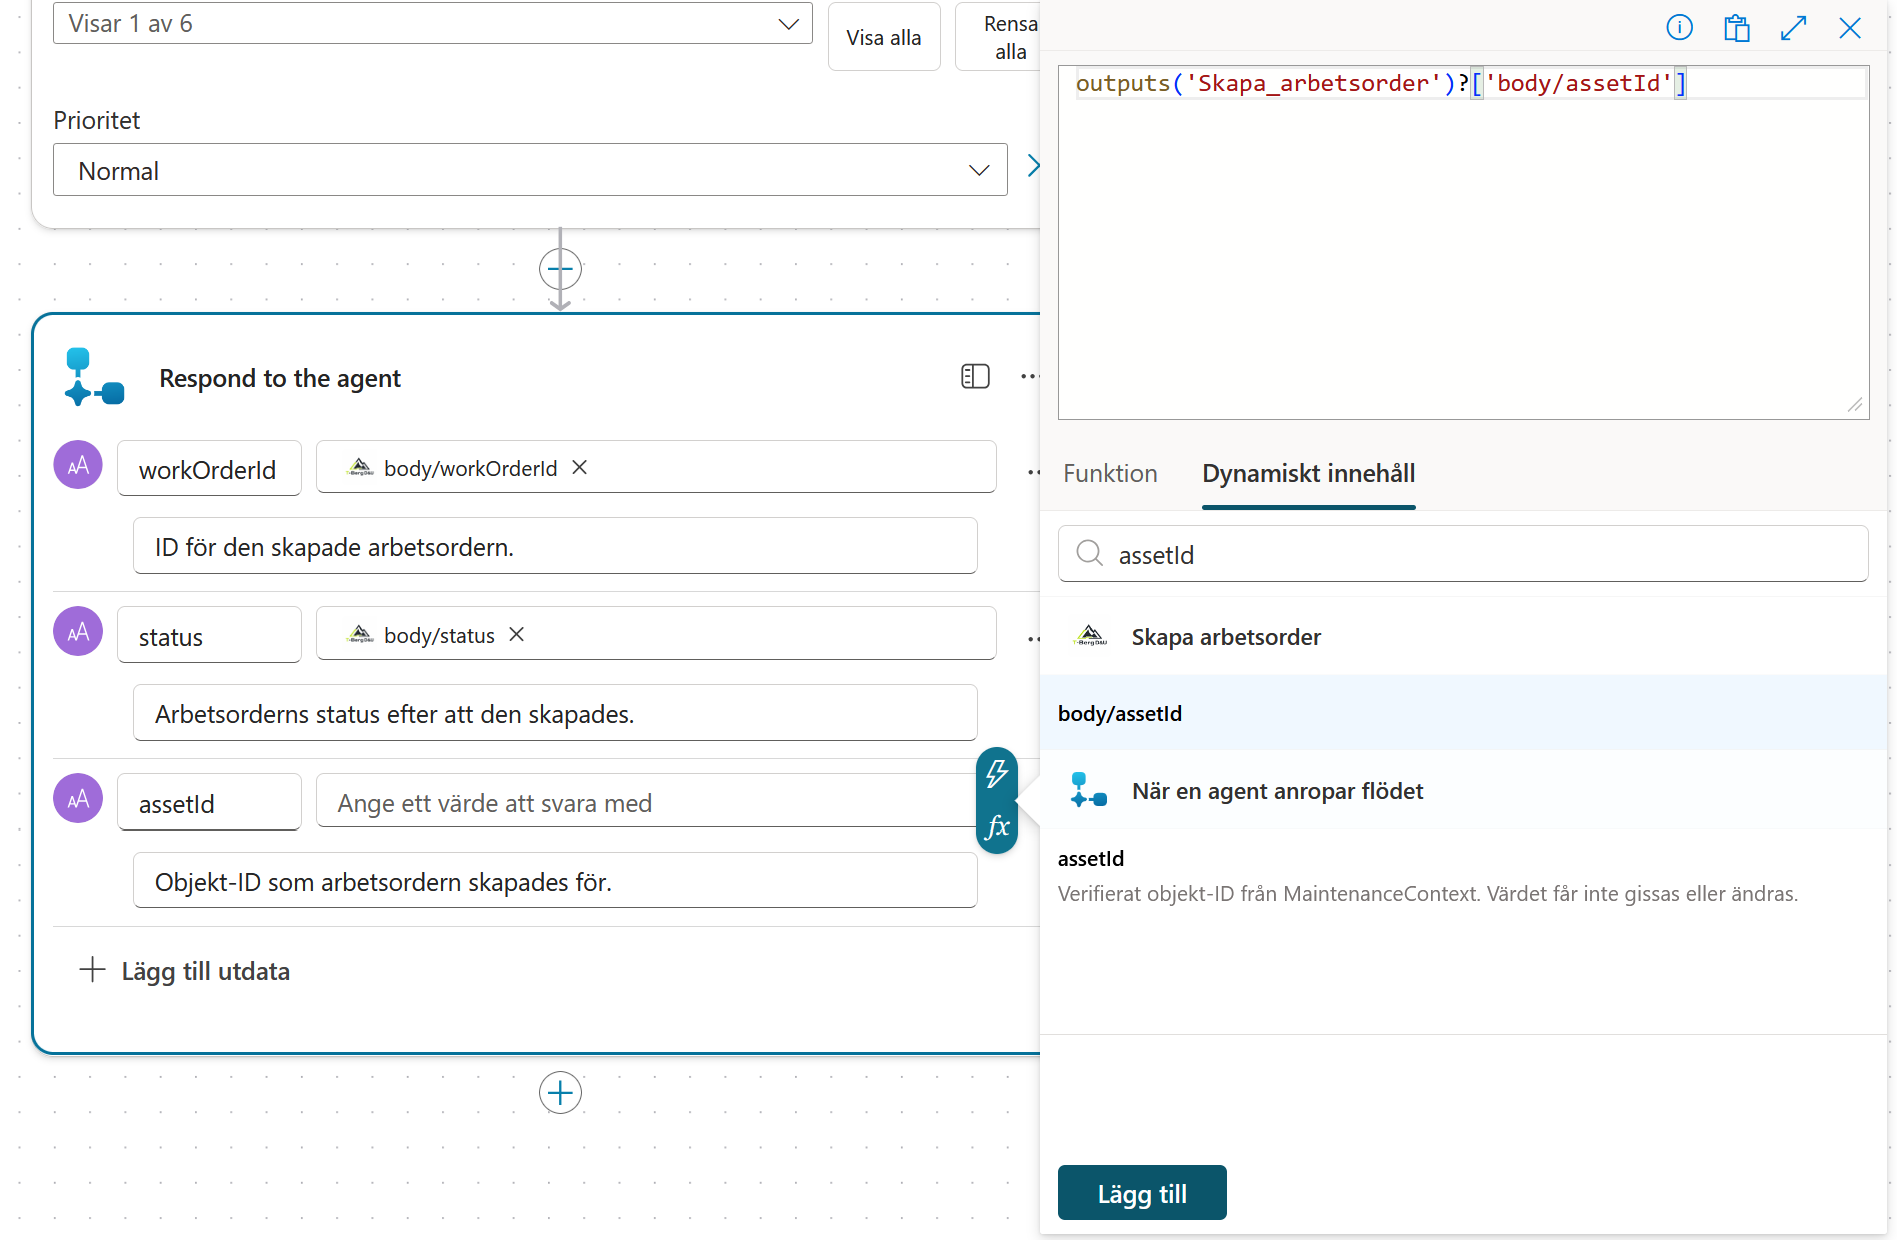The width and height of the screenshot is (1897, 1240).
Task: Click the Respond to the agent connector icon
Action: pyautogui.click(x=94, y=377)
